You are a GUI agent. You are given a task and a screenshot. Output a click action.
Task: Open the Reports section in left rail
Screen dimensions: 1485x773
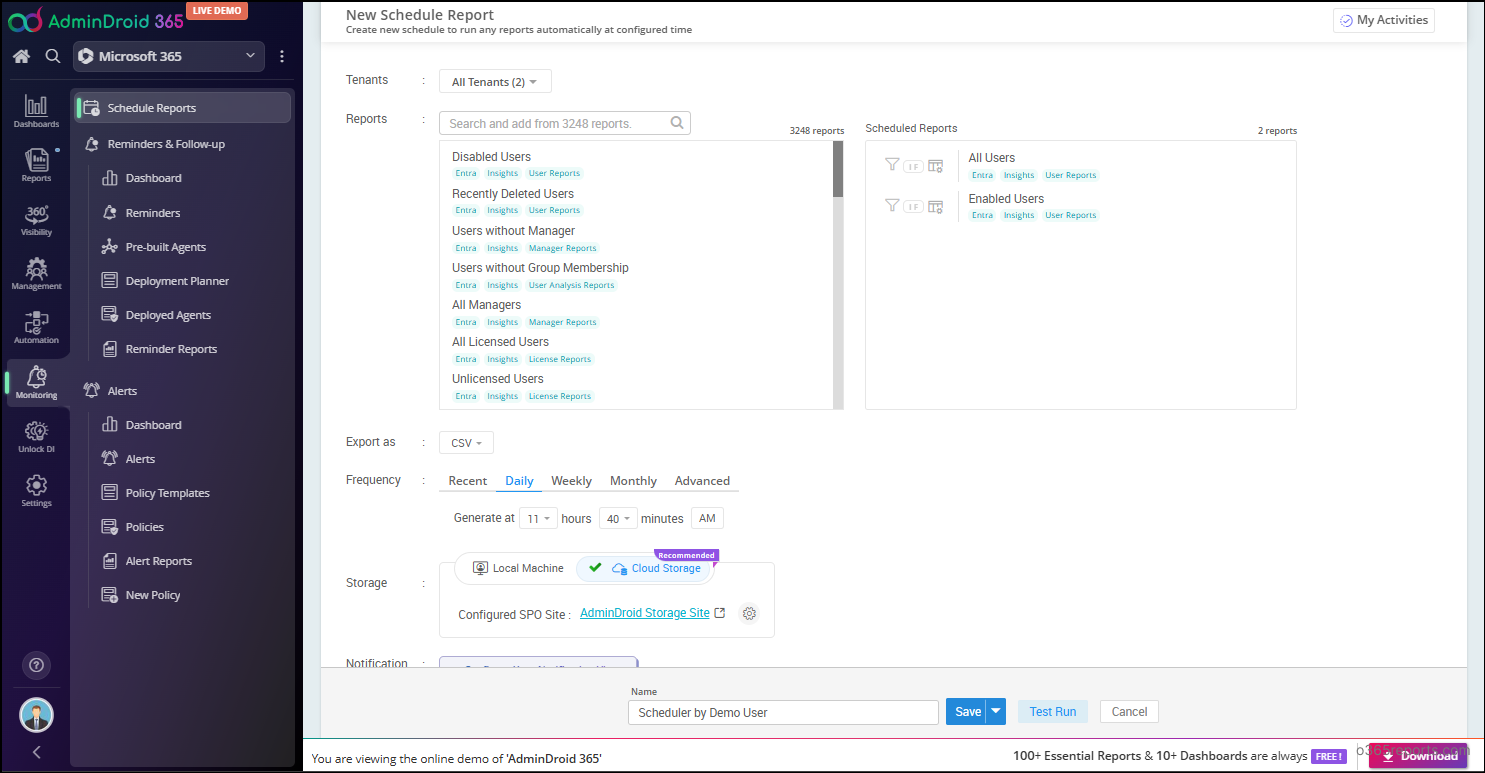(x=36, y=166)
